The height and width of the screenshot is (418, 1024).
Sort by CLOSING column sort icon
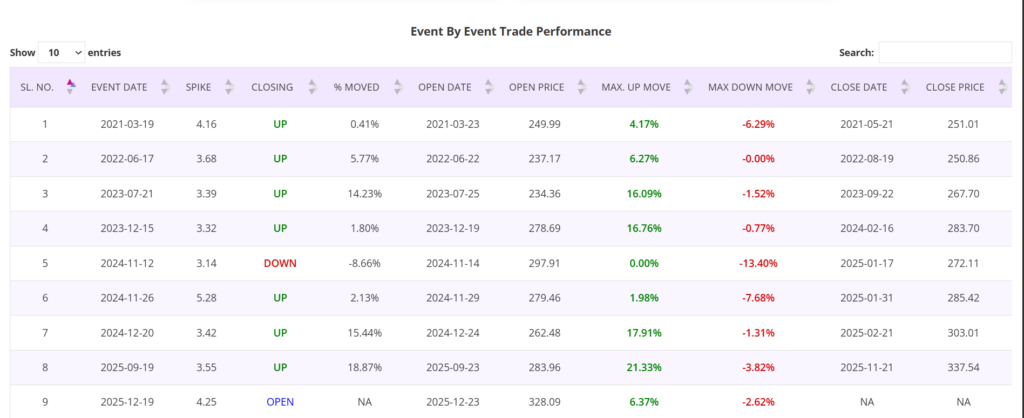coord(311,87)
